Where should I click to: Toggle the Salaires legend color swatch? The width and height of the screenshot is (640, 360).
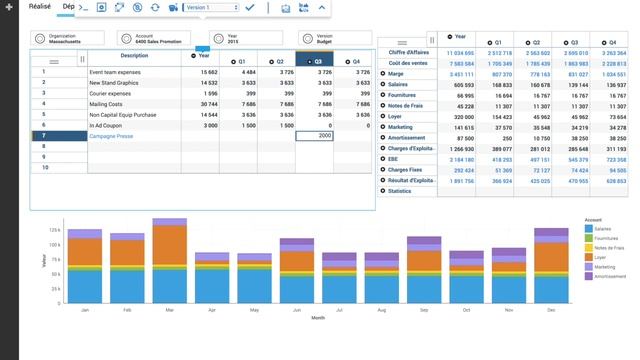(589, 229)
